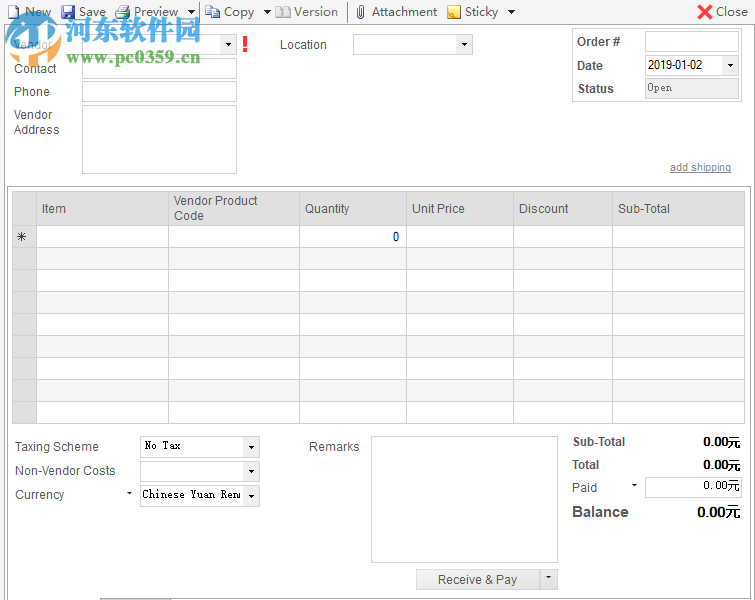755x600 pixels.
Task: Click the Unit Price column header
Action: (460, 209)
